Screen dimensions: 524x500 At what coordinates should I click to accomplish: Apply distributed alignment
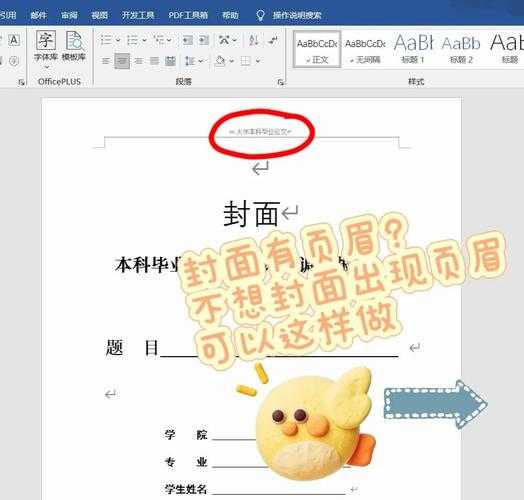tap(170, 61)
